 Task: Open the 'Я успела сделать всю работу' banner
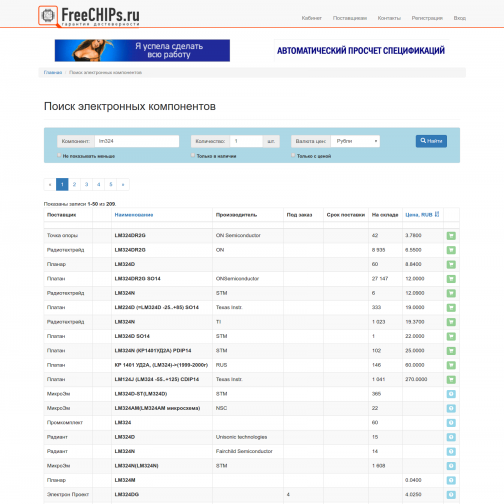[x=142, y=50]
